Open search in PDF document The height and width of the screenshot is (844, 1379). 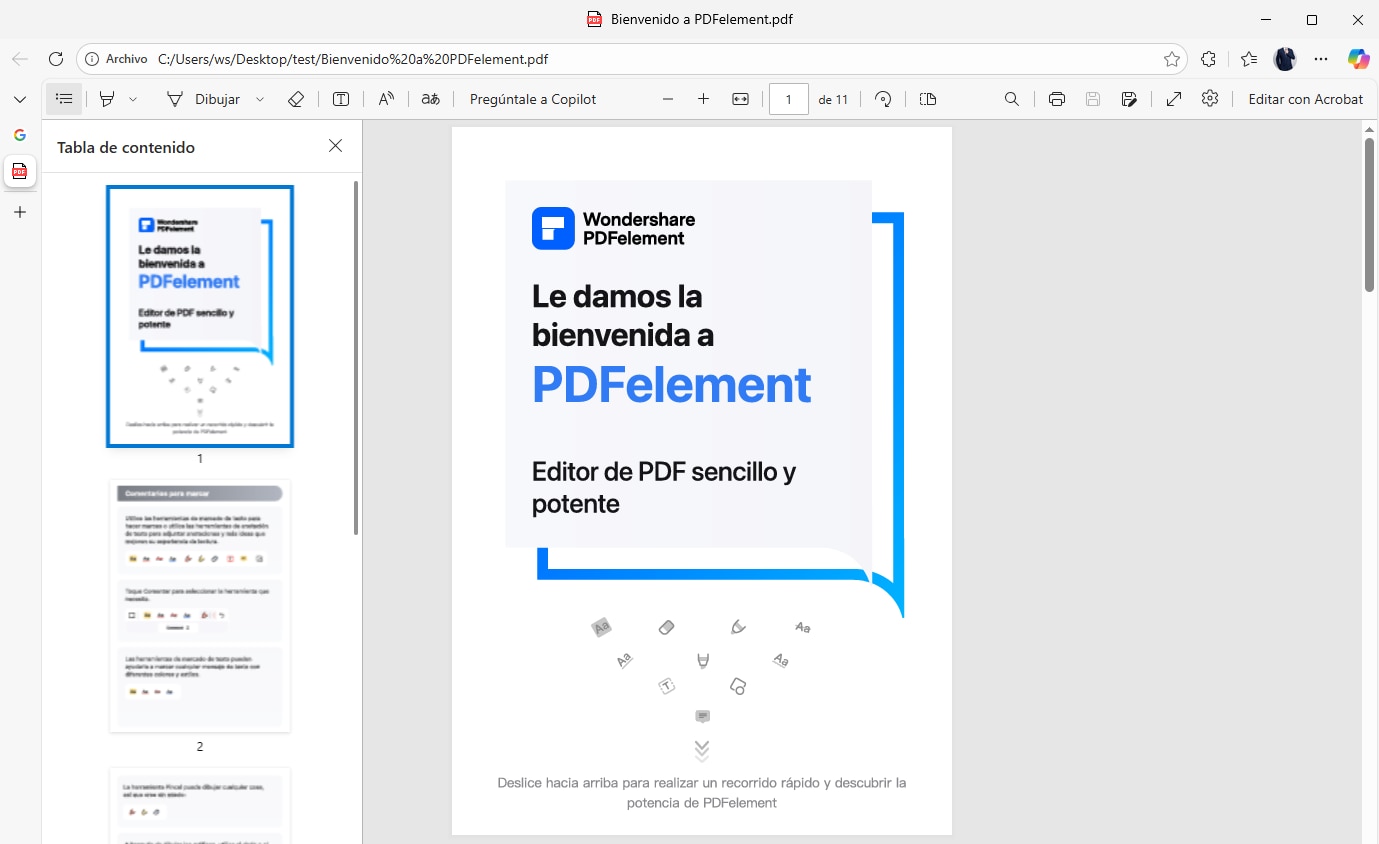click(1012, 99)
